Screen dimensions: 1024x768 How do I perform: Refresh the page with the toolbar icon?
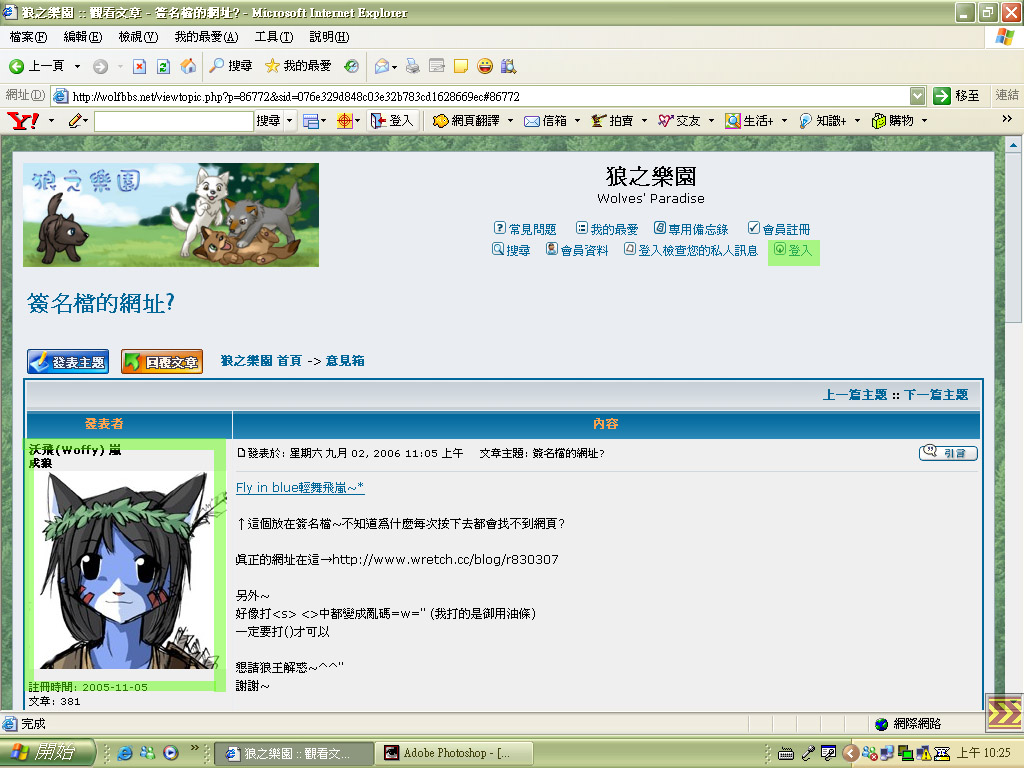pos(164,66)
